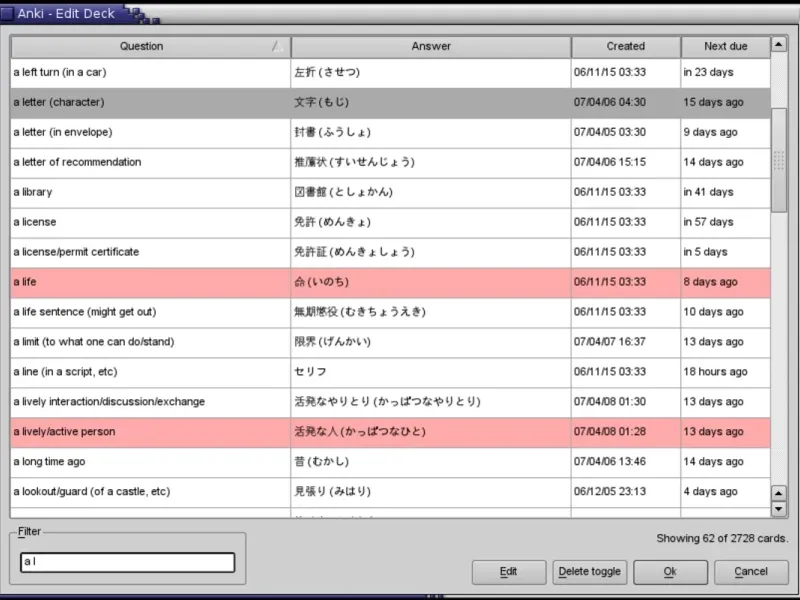The width and height of the screenshot is (800, 600).
Task: Sort by the Question column header
Action: [151, 46]
